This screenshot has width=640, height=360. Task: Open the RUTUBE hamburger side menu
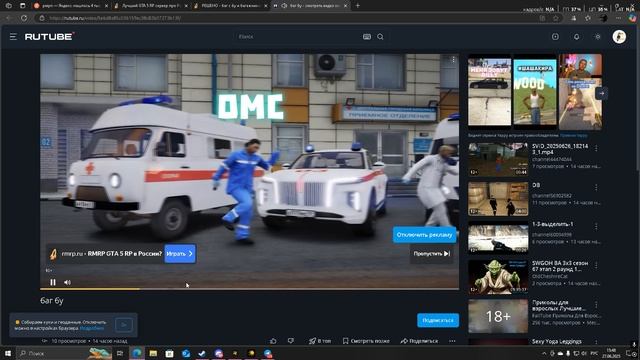pyautogui.click(x=13, y=37)
